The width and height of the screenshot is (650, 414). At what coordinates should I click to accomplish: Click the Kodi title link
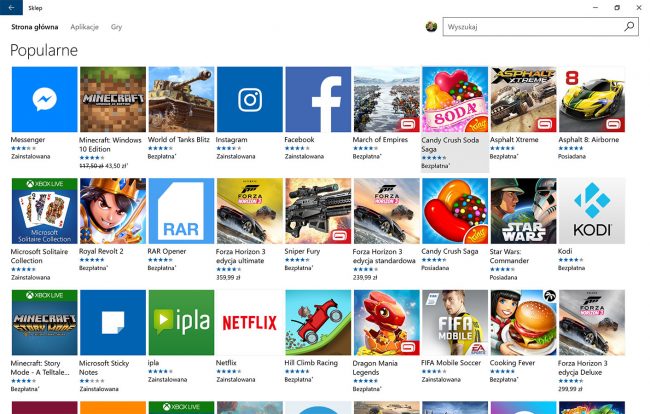point(565,251)
